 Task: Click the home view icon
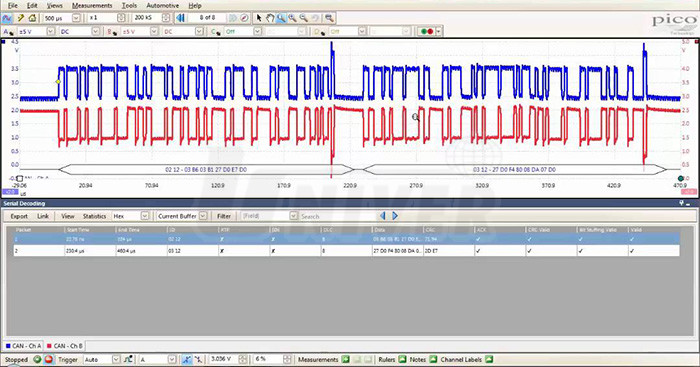(32, 18)
